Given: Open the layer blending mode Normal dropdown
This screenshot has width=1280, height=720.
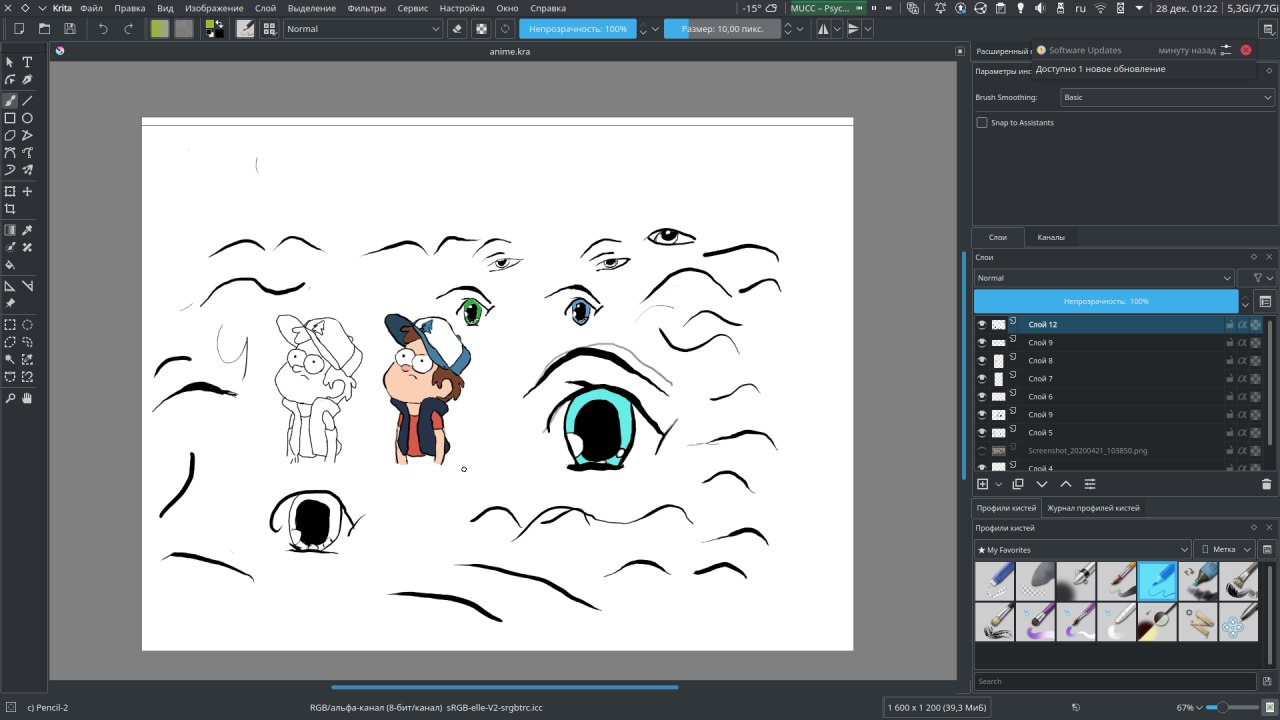Looking at the screenshot, I should [1104, 278].
